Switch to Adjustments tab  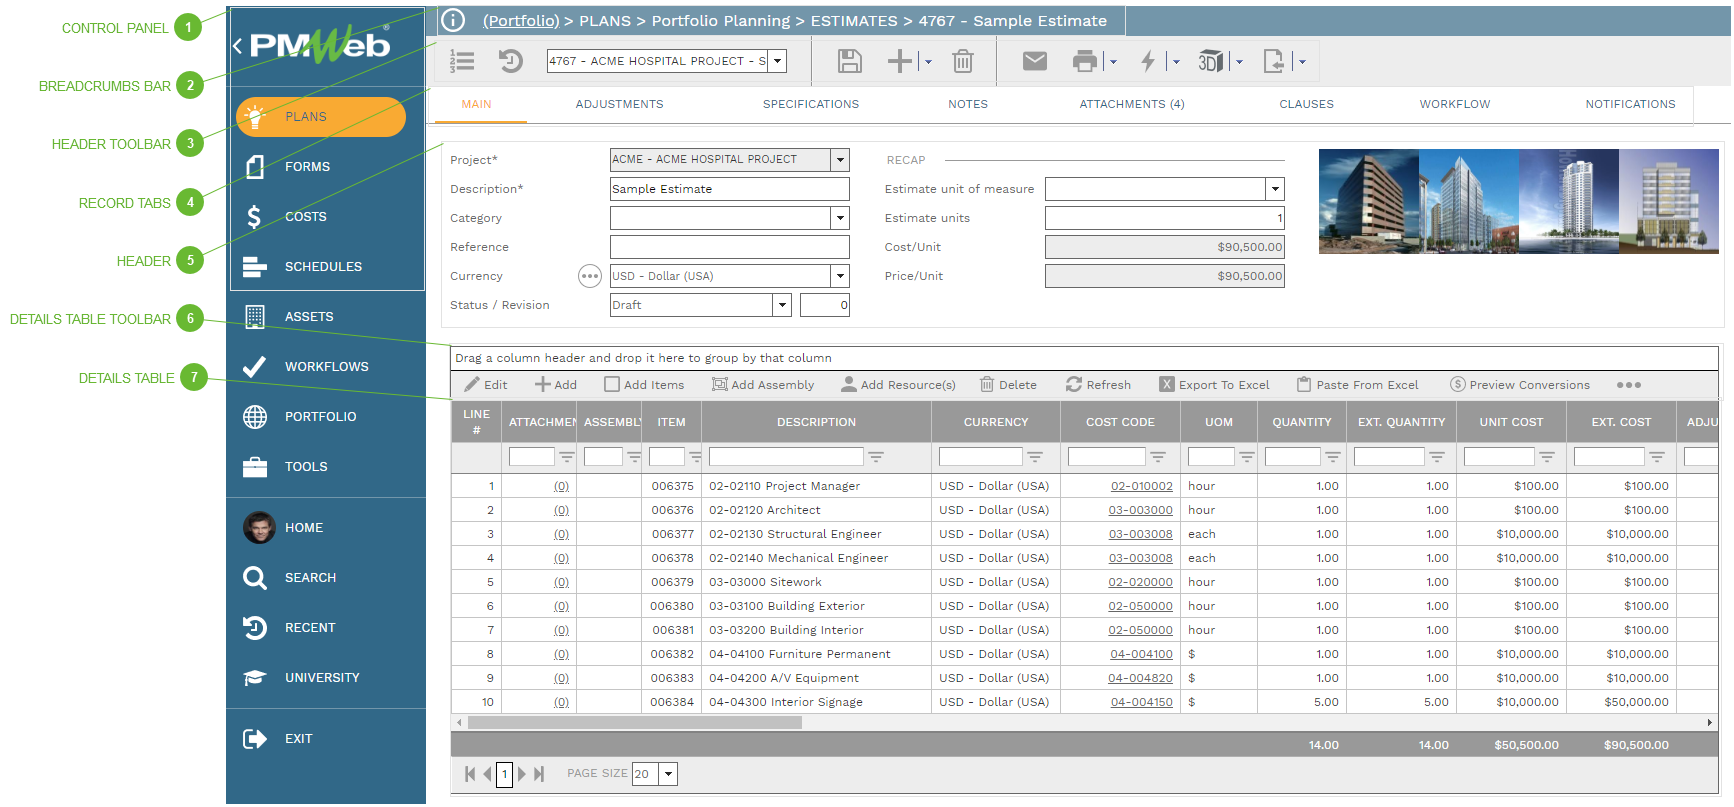click(620, 104)
